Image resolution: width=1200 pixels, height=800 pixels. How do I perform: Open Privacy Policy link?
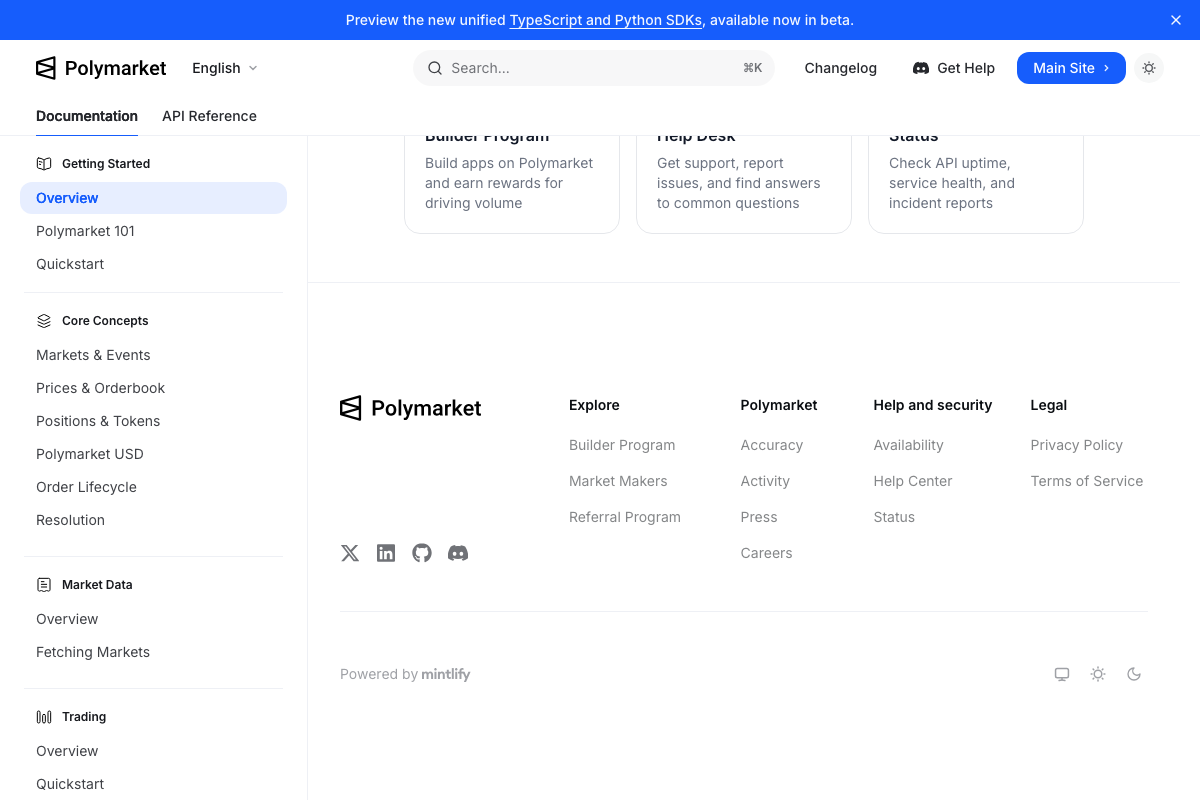(x=1077, y=445)
